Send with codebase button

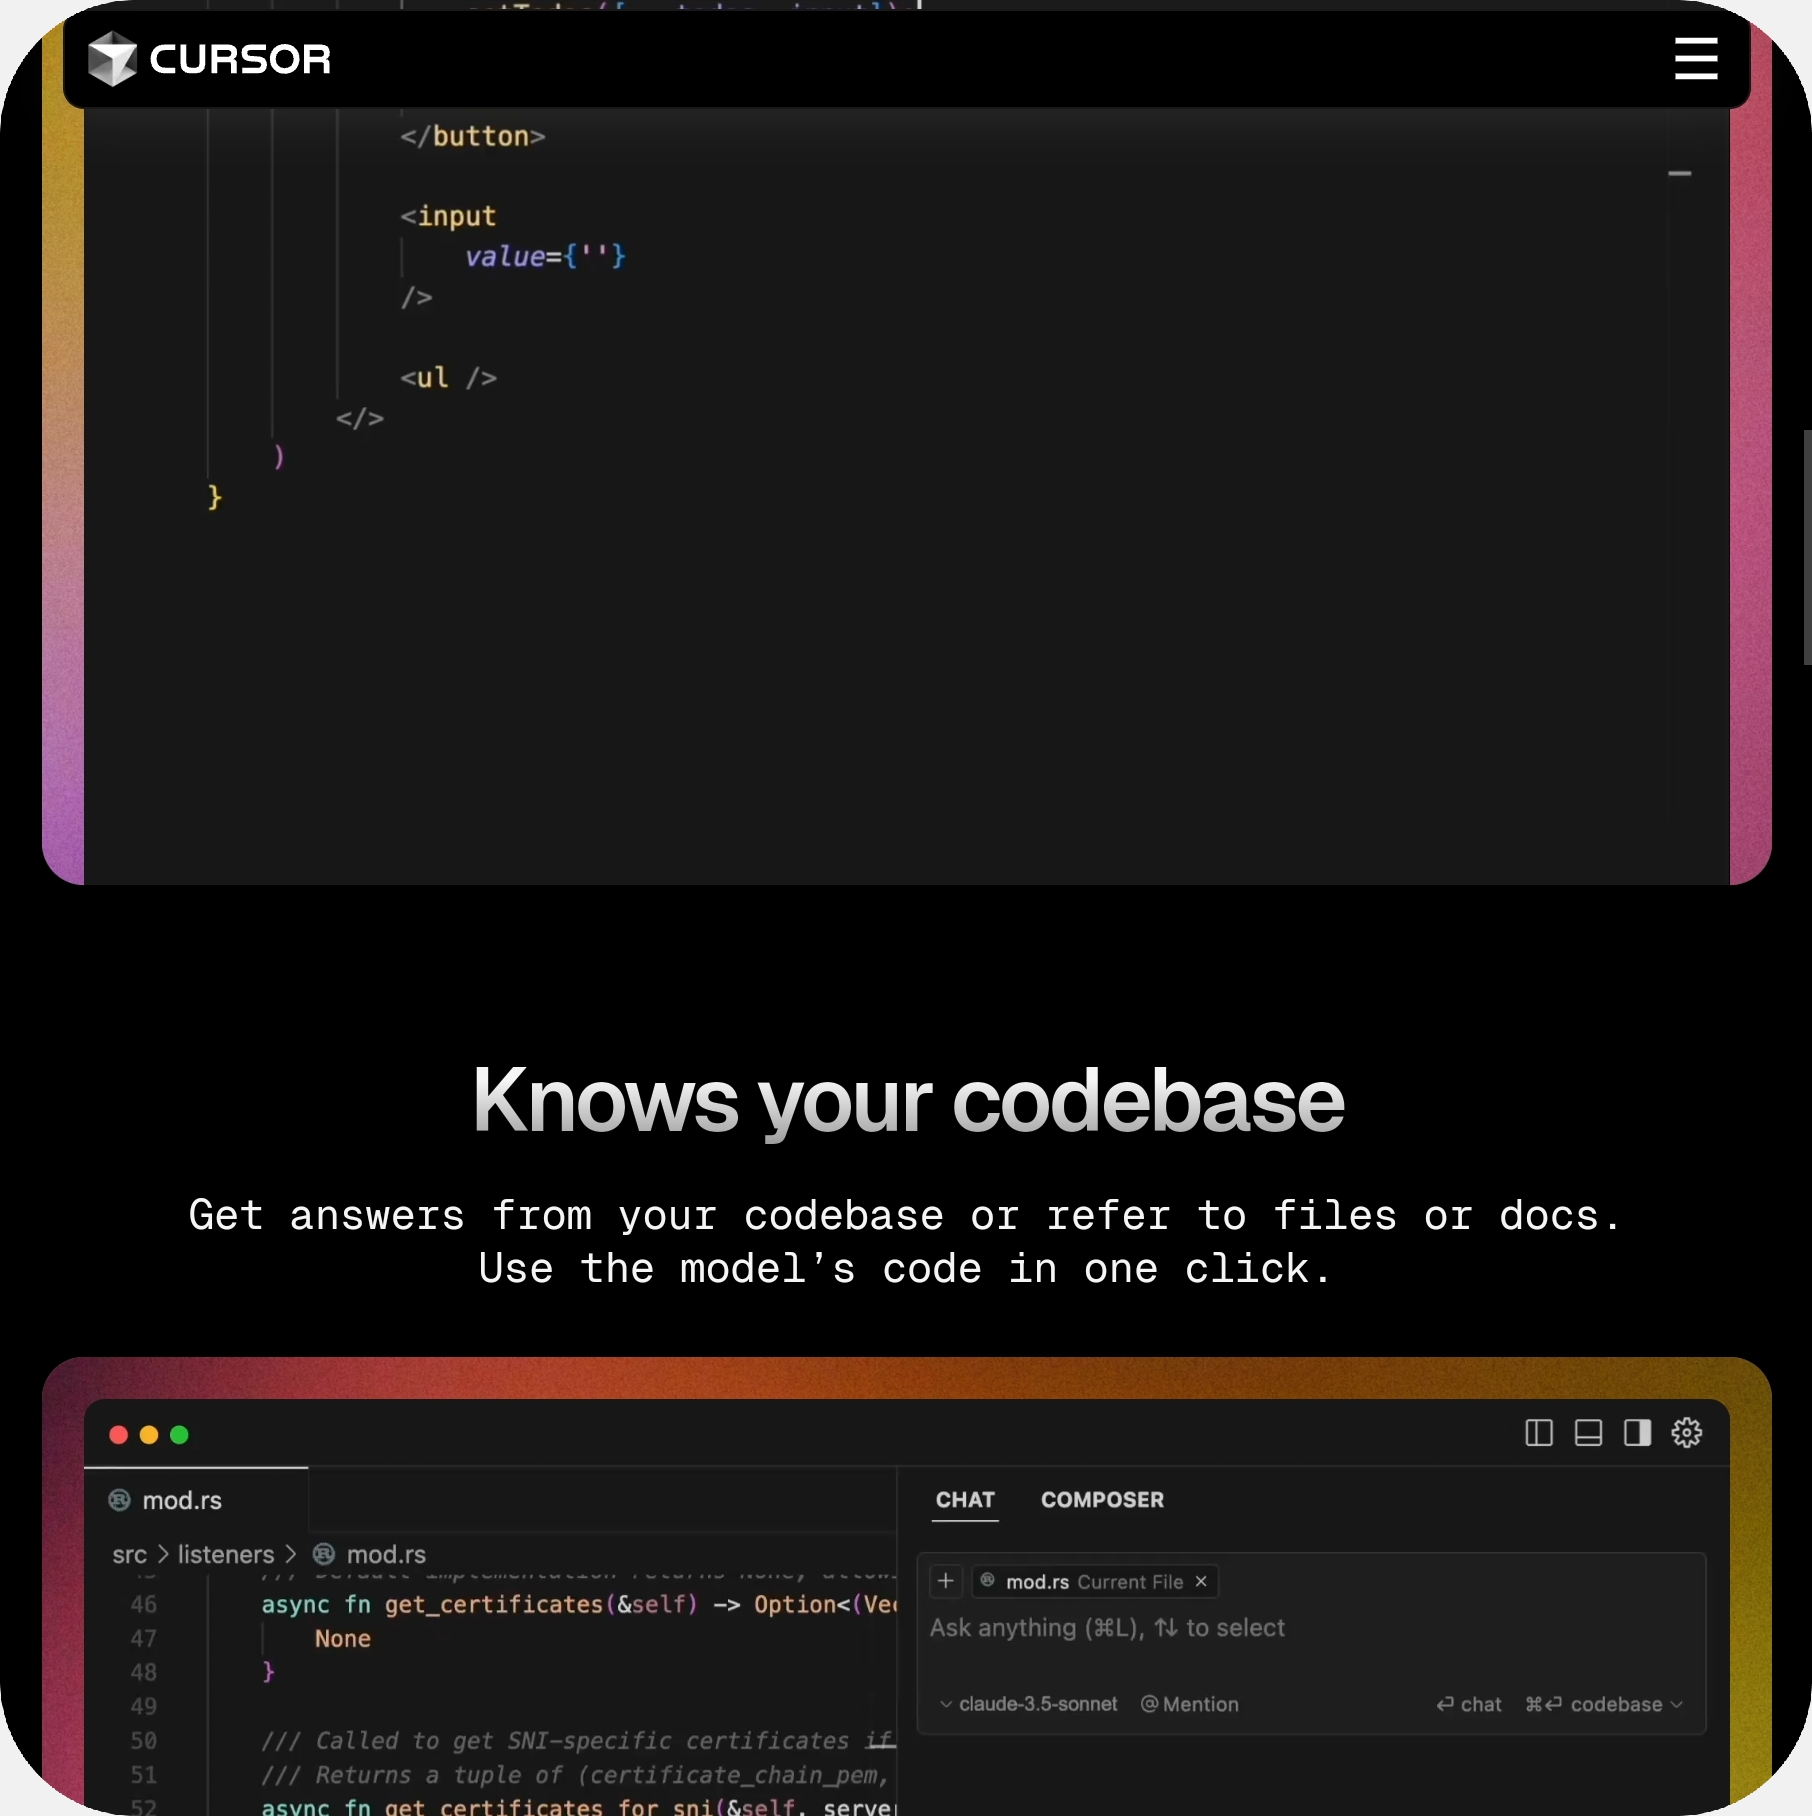click(x=1593, y=1704)
